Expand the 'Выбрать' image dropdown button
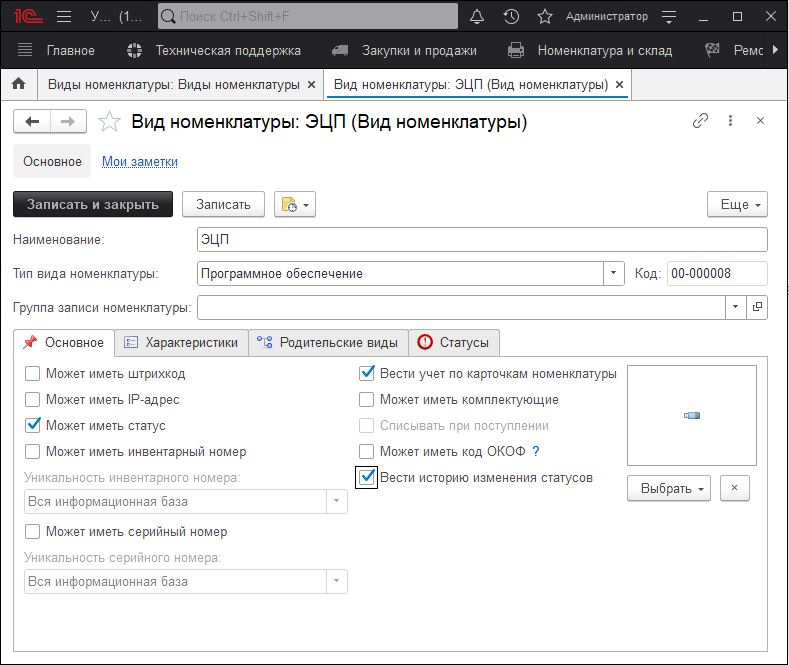Viewport: 789px width, 665px height. click(x=668, y=489)
